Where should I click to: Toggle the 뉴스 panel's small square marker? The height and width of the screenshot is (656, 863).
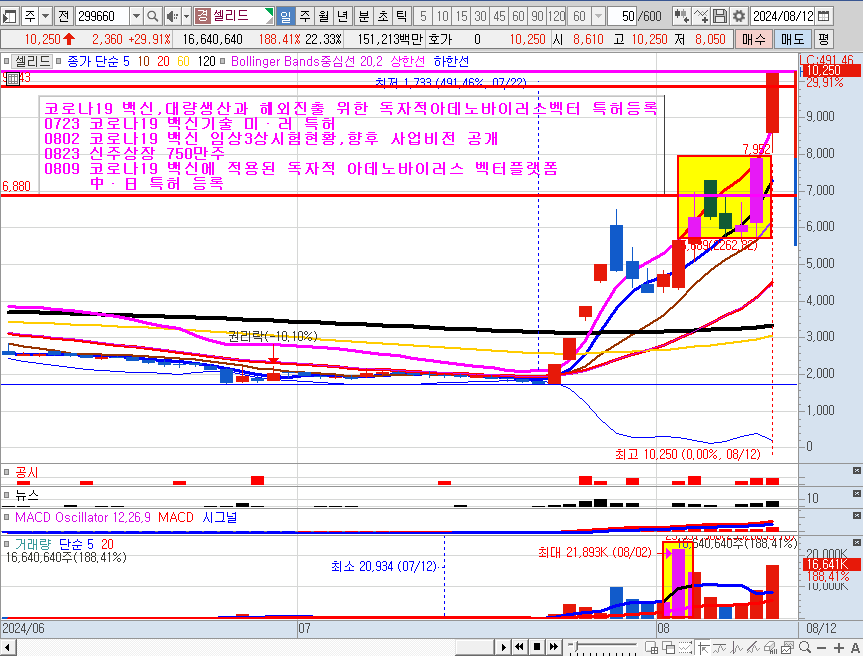(6, 494)
